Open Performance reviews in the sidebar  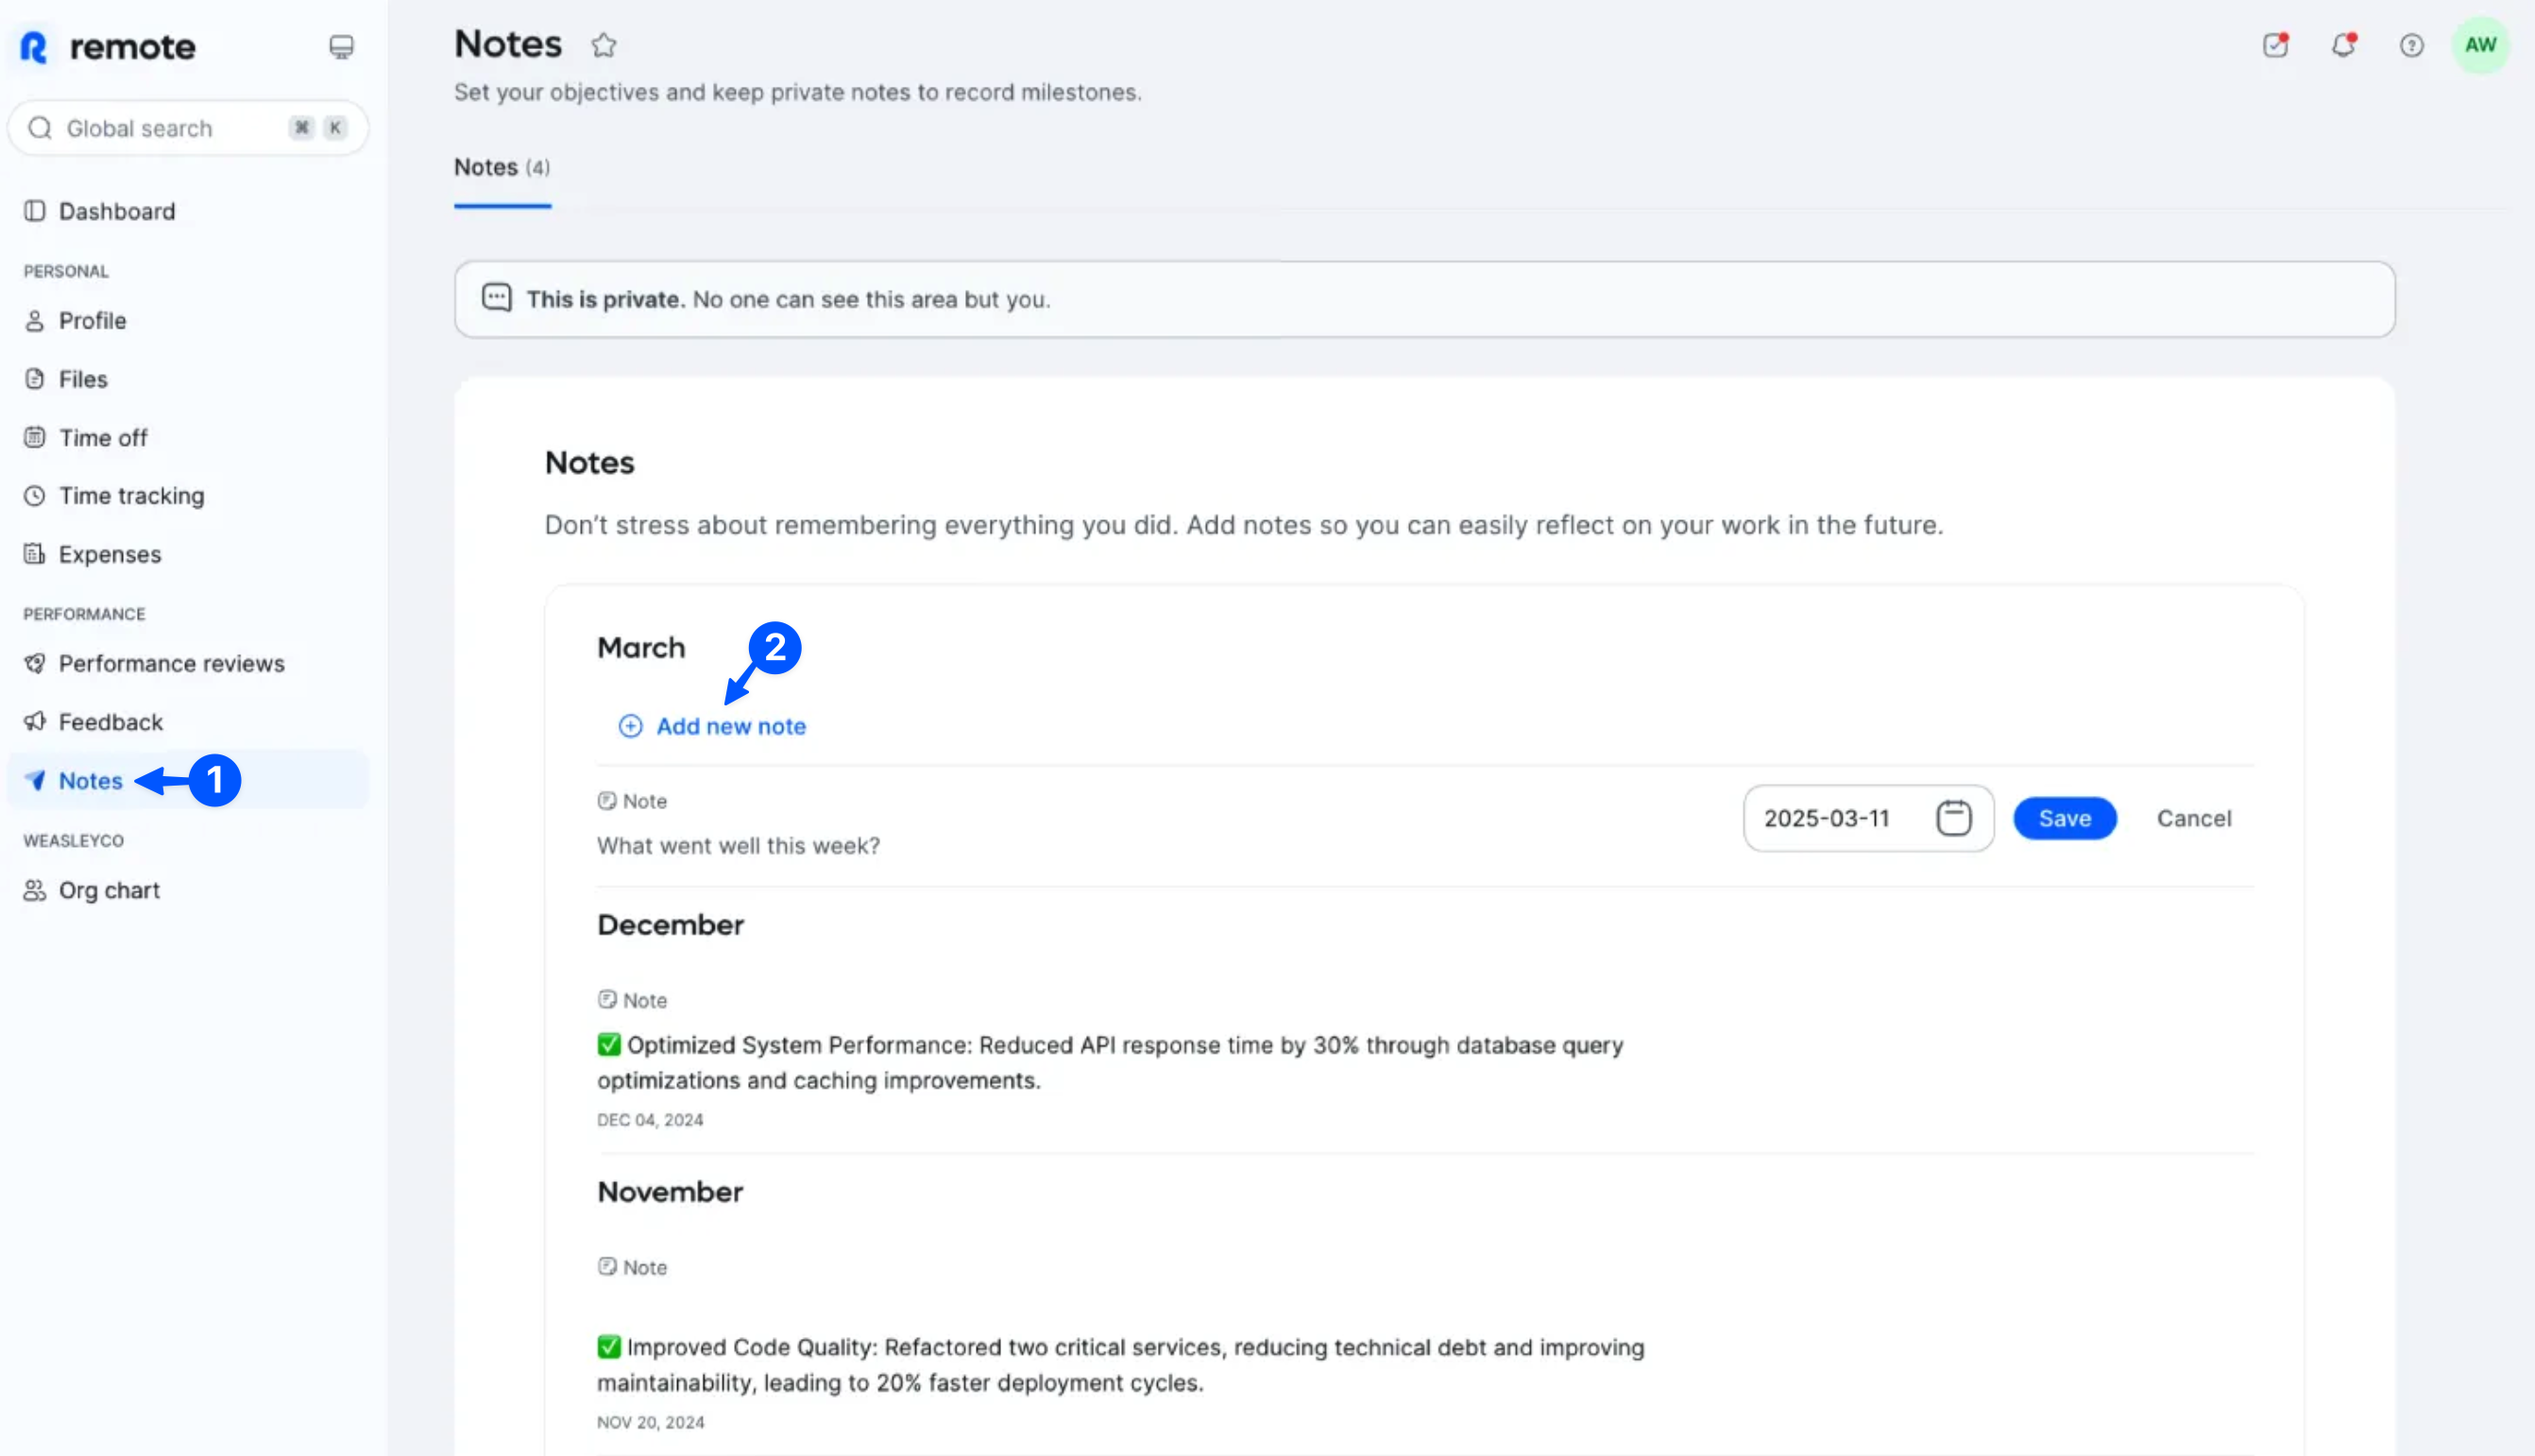pyautogui.click(x=171, y=663)
